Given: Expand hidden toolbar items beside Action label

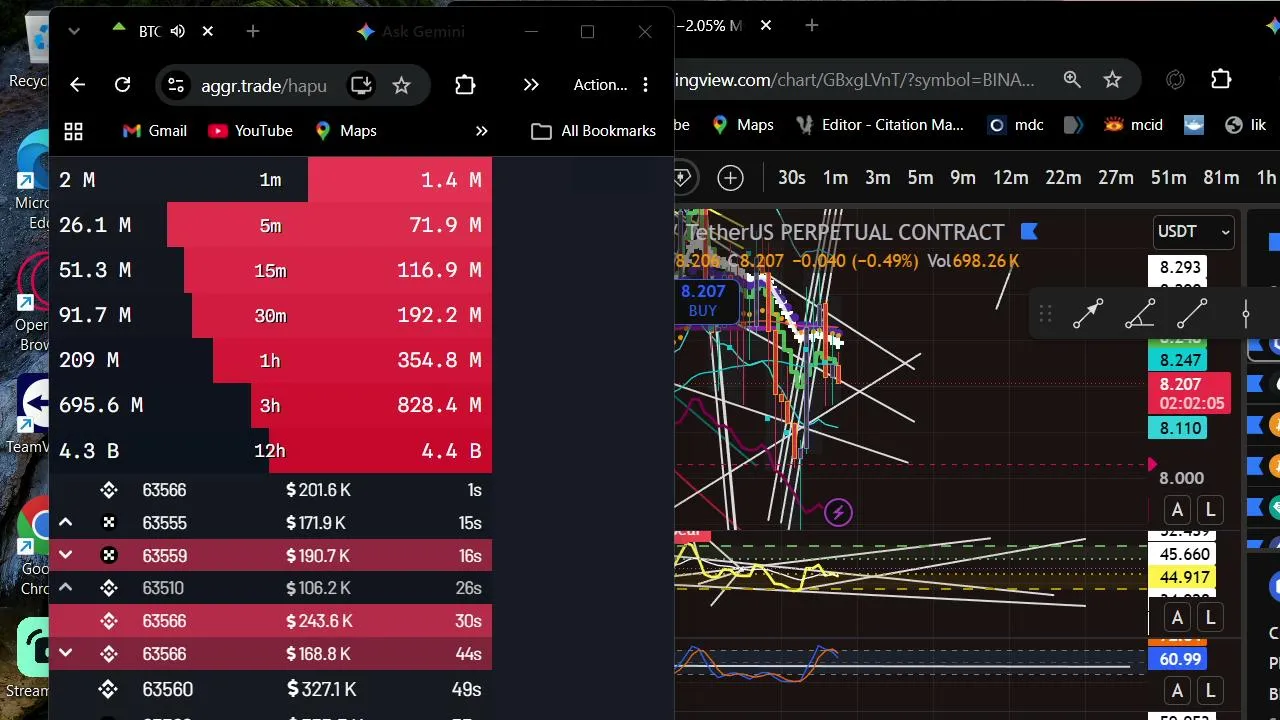Looking at the screenshot, I should (x=531, y=85).
